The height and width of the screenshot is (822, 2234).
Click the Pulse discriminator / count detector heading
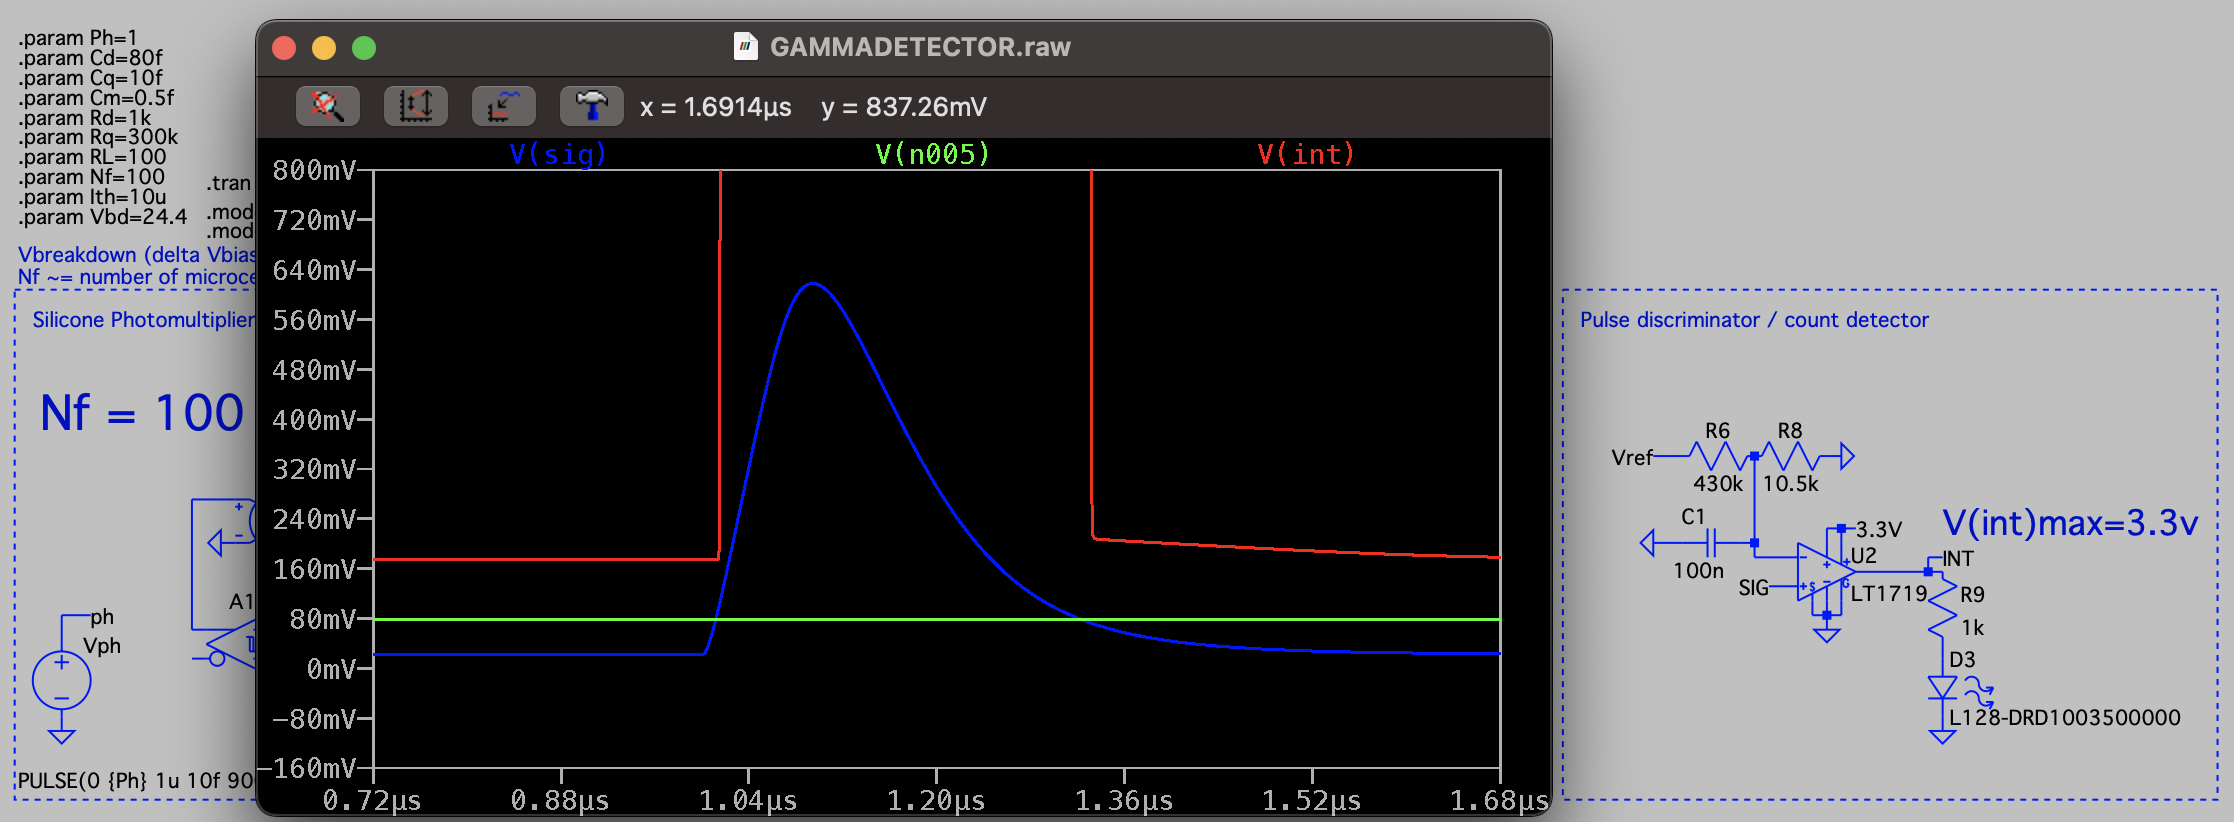pos(1754,320)
